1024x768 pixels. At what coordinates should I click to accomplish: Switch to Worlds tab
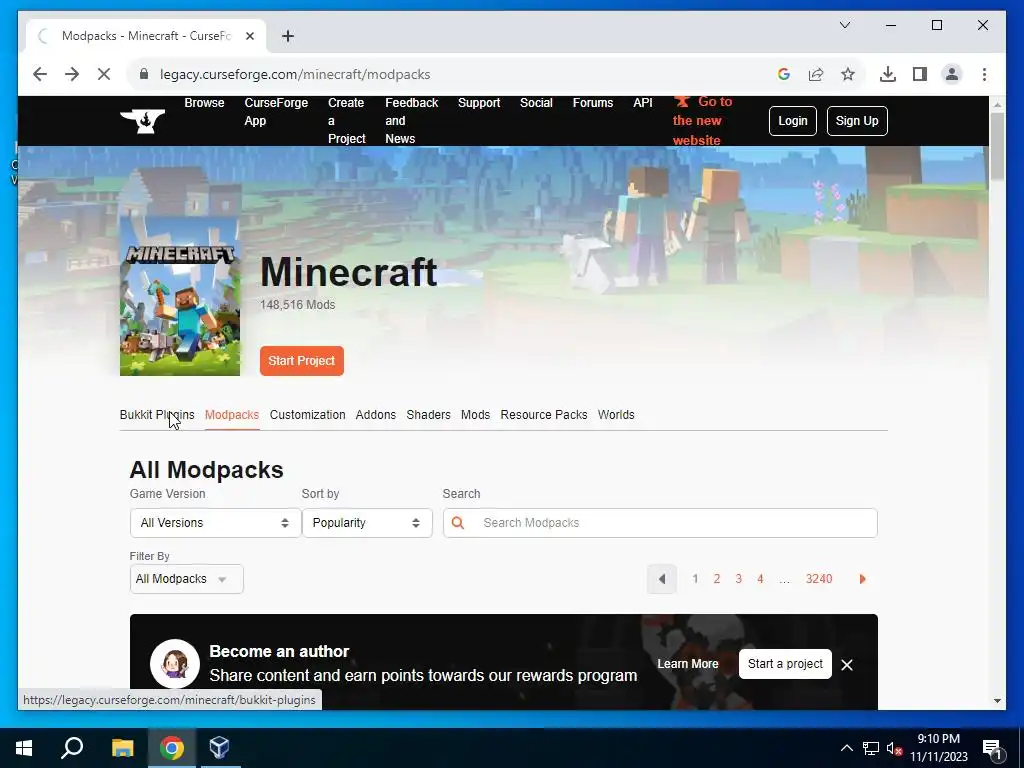tap(616, 415)
